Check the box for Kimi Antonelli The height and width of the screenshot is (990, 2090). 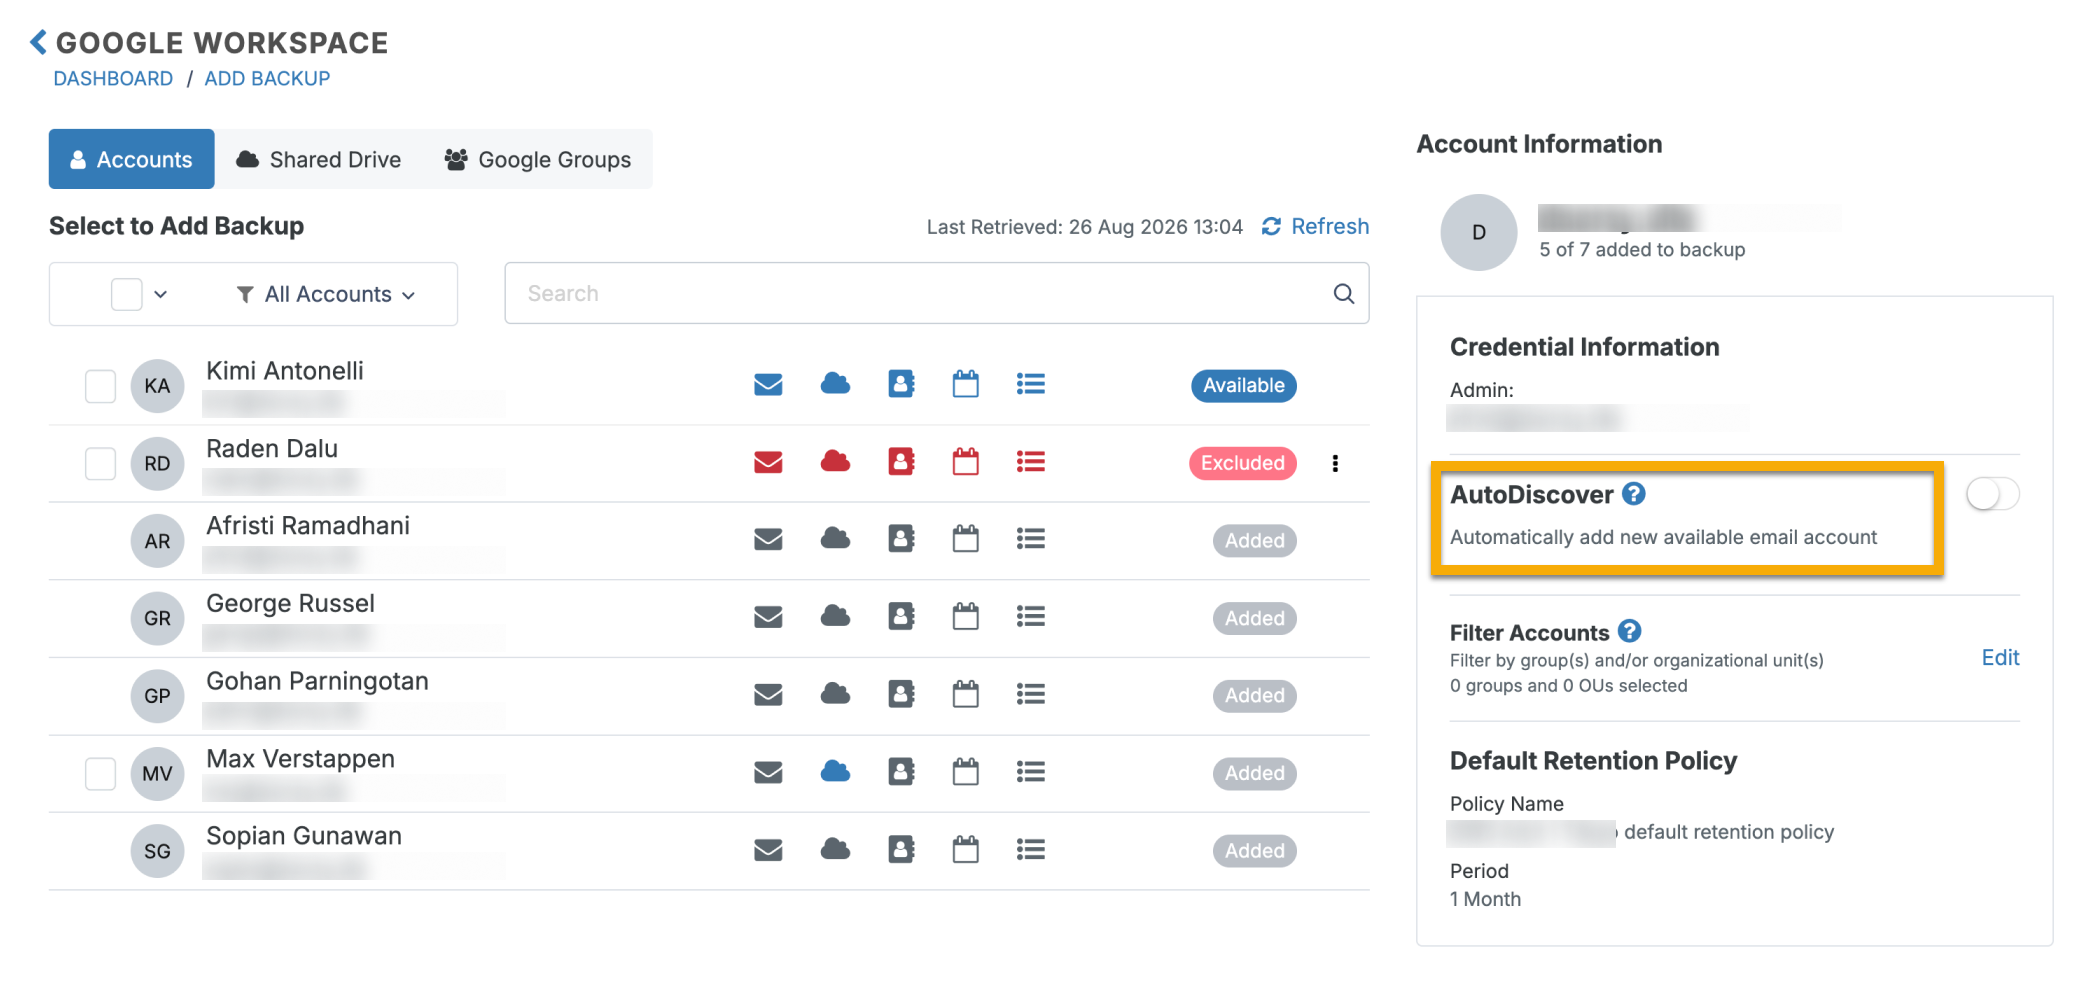pyautogui.click(x=100, y=386)
